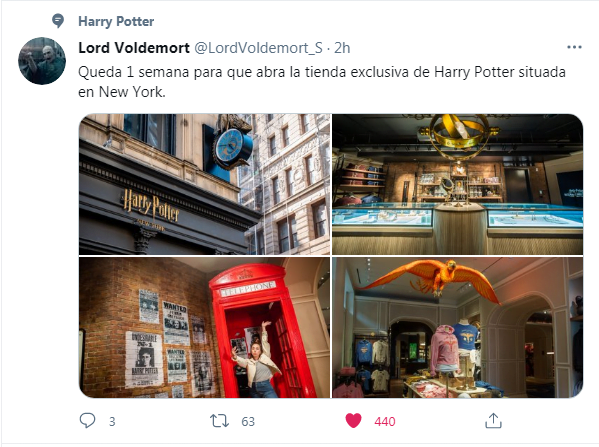Open the red telephone booth photo

[204, 327]
